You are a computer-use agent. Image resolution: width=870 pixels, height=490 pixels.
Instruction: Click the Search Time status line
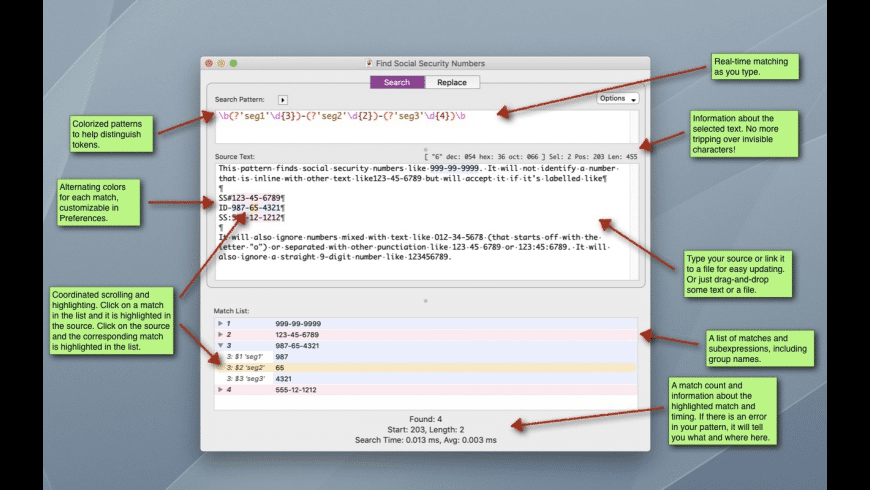pos(426,440)
